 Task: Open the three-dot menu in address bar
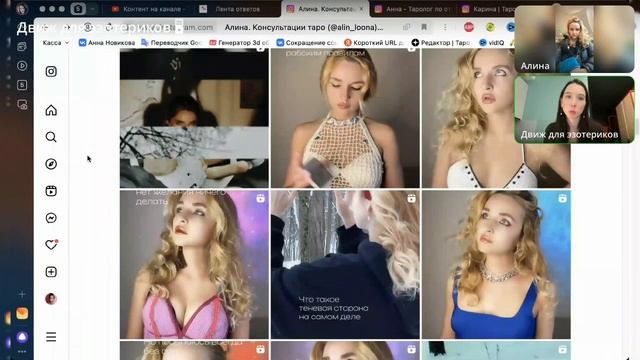445,27
